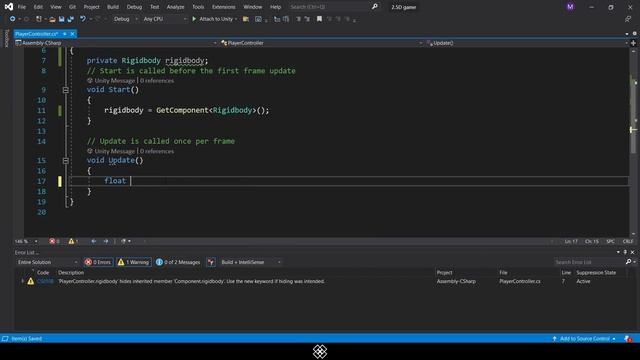
Task: Pin the PlayerController.cs tab
Action: click(x=64, y=34)
